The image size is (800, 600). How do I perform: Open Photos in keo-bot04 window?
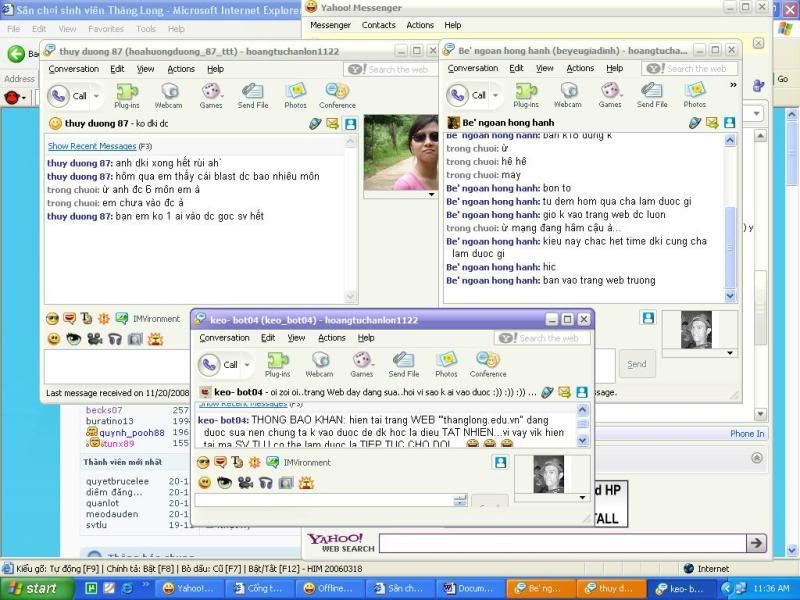446,364
